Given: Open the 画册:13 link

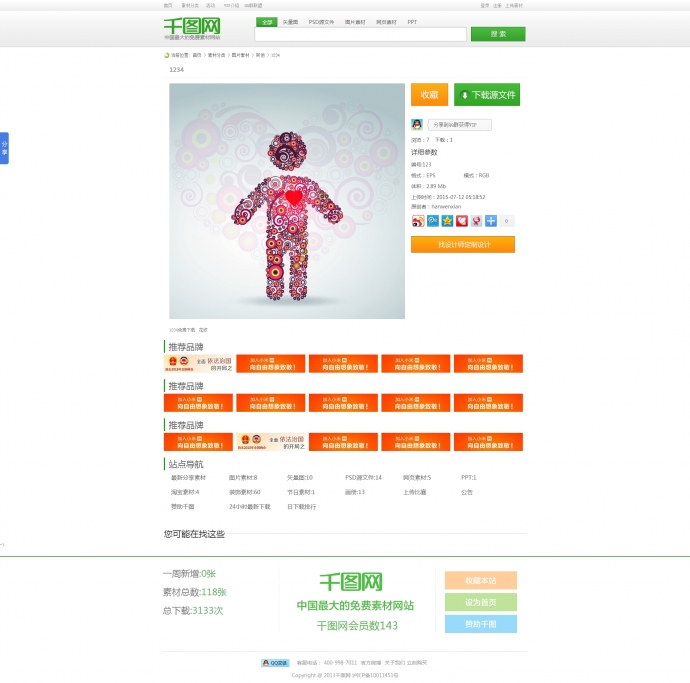Looking at the screenshot, I should (x=355, y=492).
